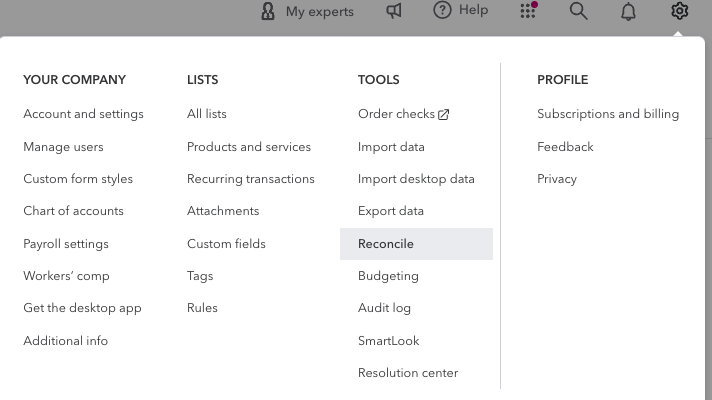The width and height of the screenshot is (712, 400).
Task: Open Rules list
Action: 203,308
